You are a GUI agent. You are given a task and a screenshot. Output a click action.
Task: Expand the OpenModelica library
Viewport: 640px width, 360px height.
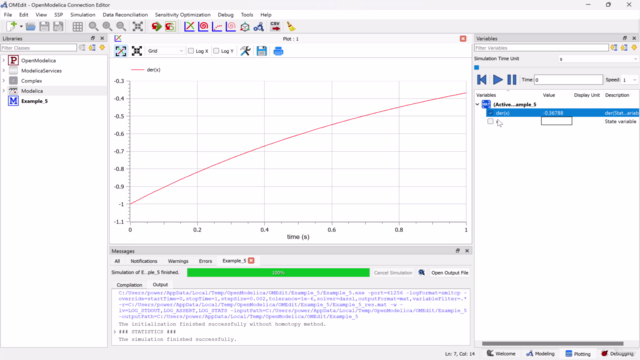coord(4,60)
